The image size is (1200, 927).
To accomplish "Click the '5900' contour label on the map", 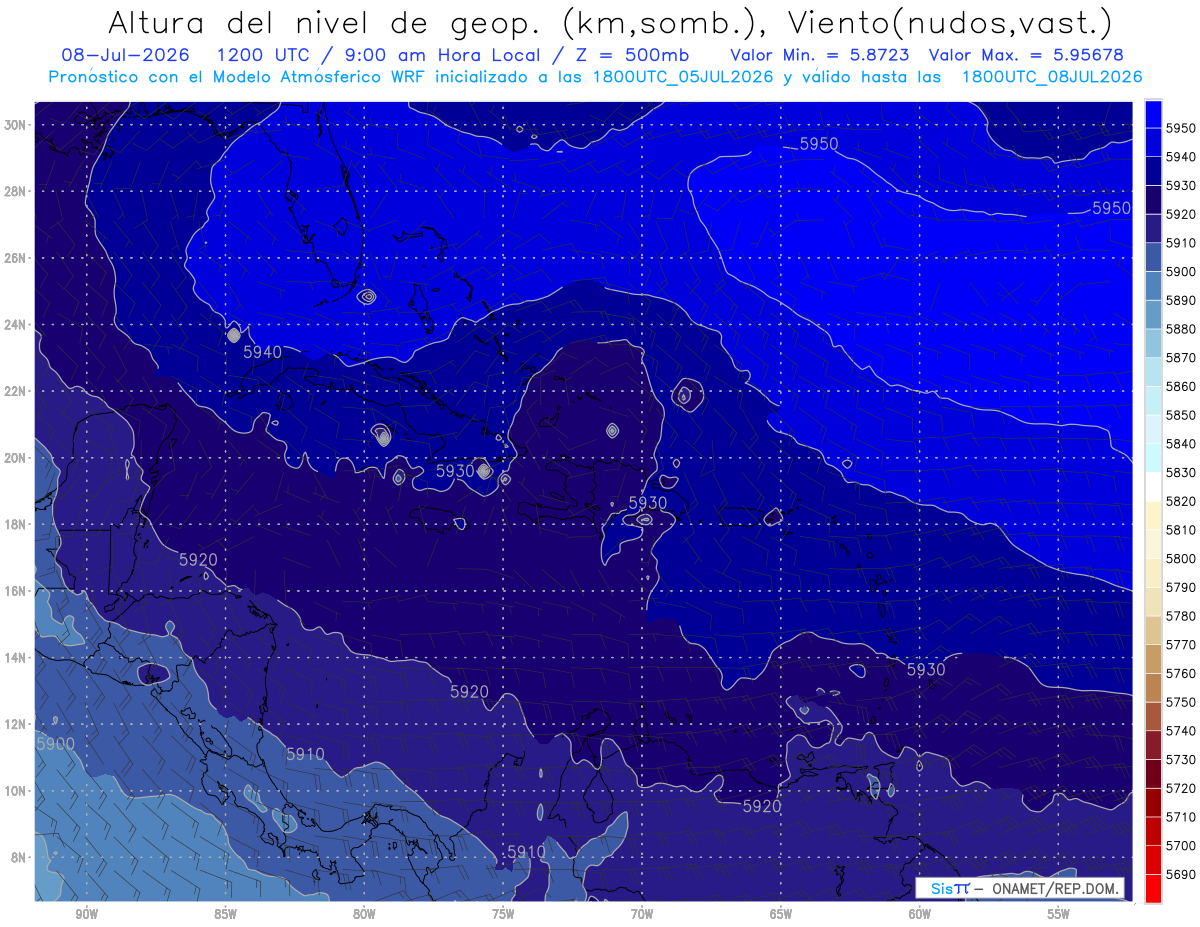I will [55, 743].
